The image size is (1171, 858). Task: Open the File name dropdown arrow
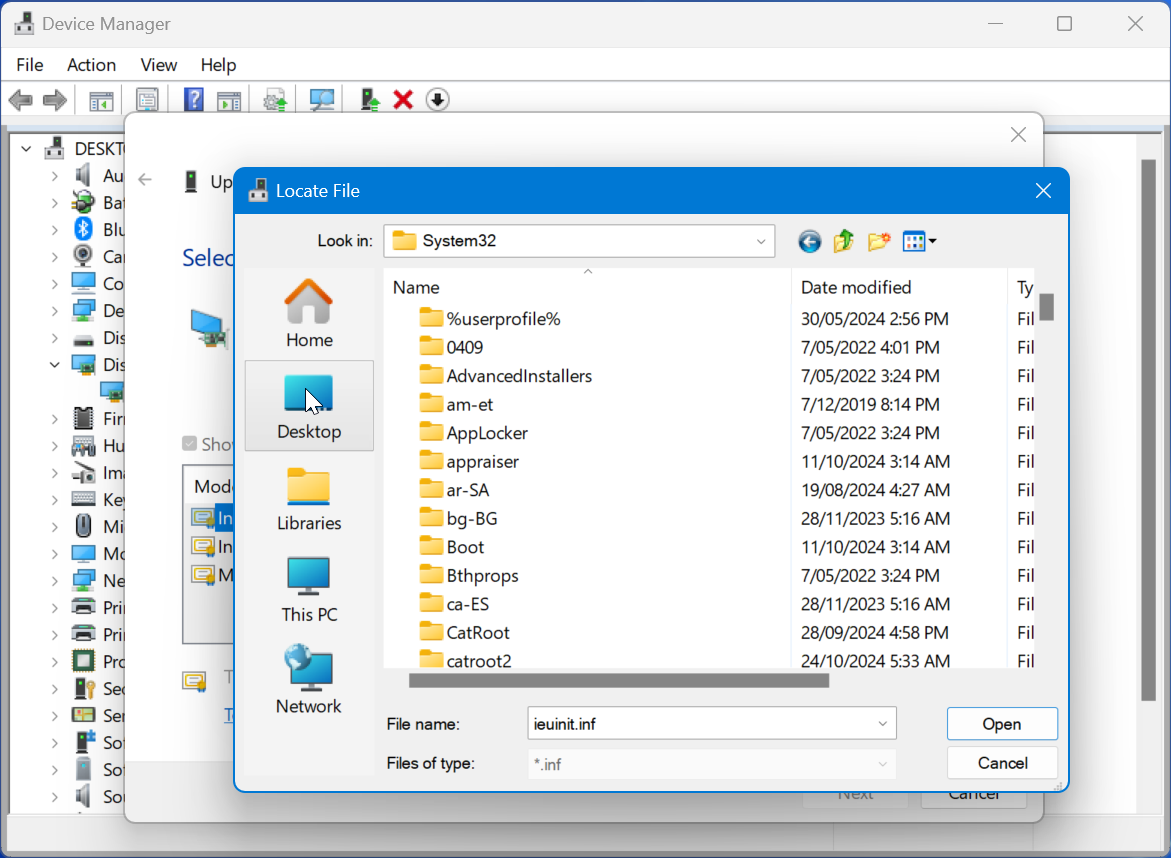[883, 724]
